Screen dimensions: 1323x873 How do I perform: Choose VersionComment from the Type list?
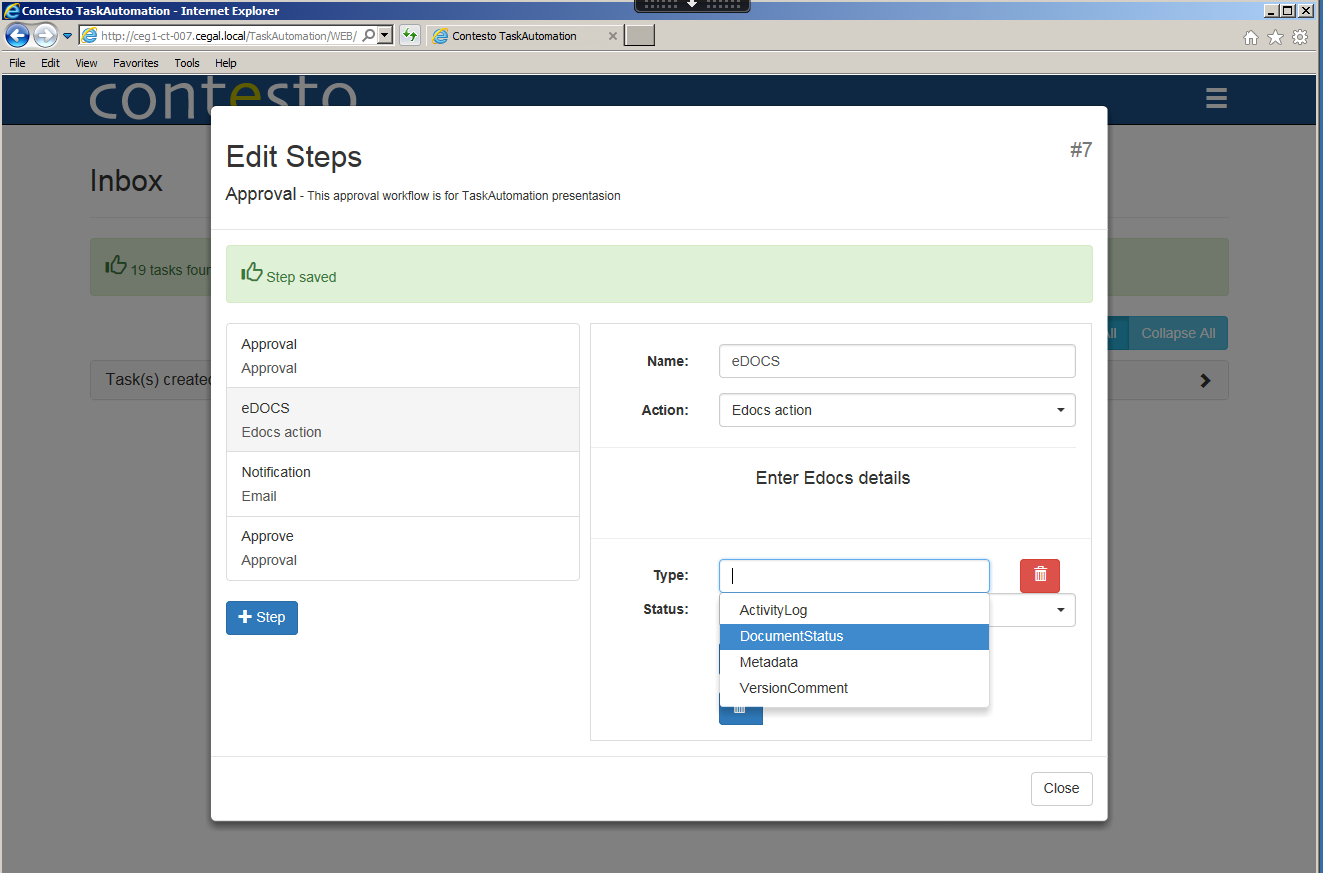click(854, 688)
